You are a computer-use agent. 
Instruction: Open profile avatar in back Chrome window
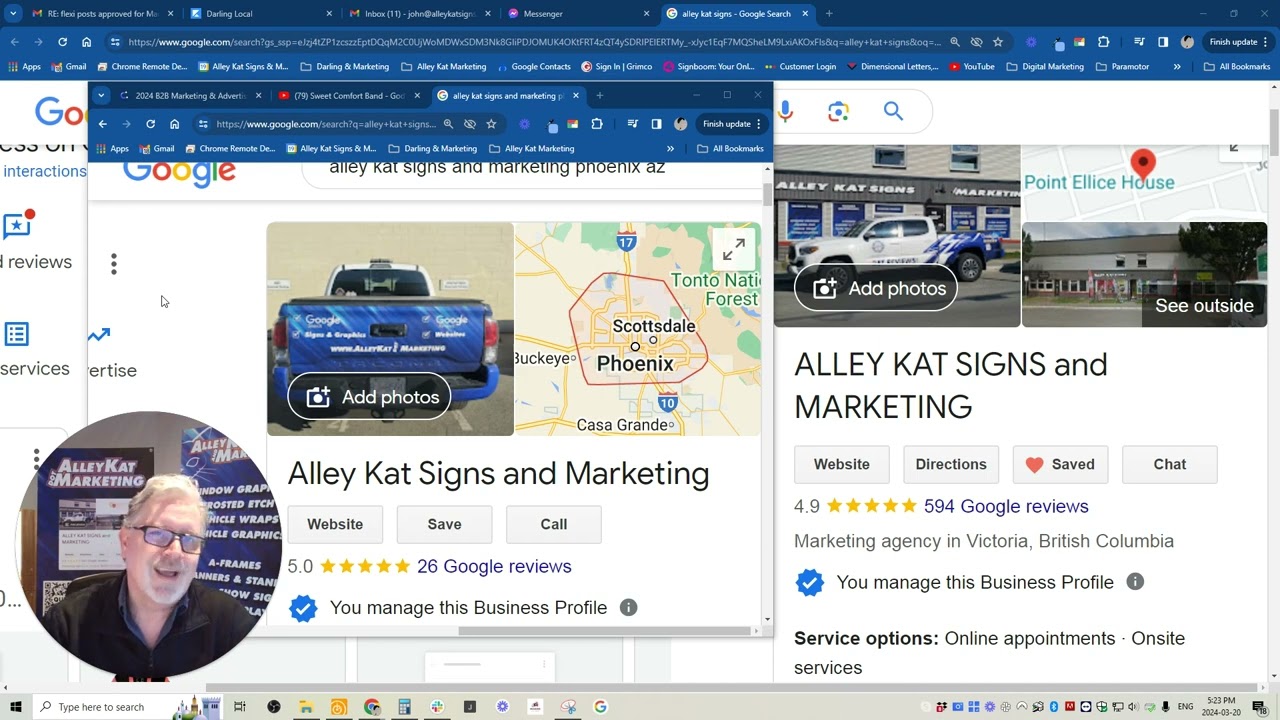1187,42
